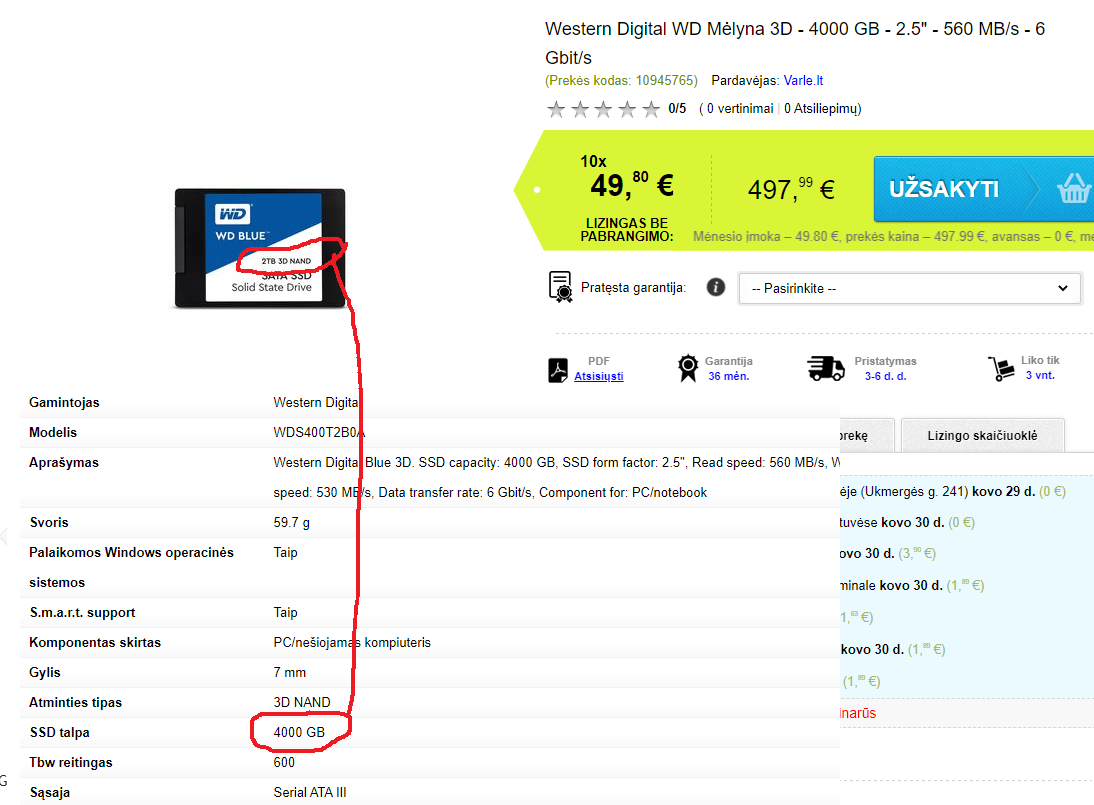The height and width of the screenshot is (805, 1094).
Task: Click the product code 10945765 text
Action: click(x=621, y=80)
